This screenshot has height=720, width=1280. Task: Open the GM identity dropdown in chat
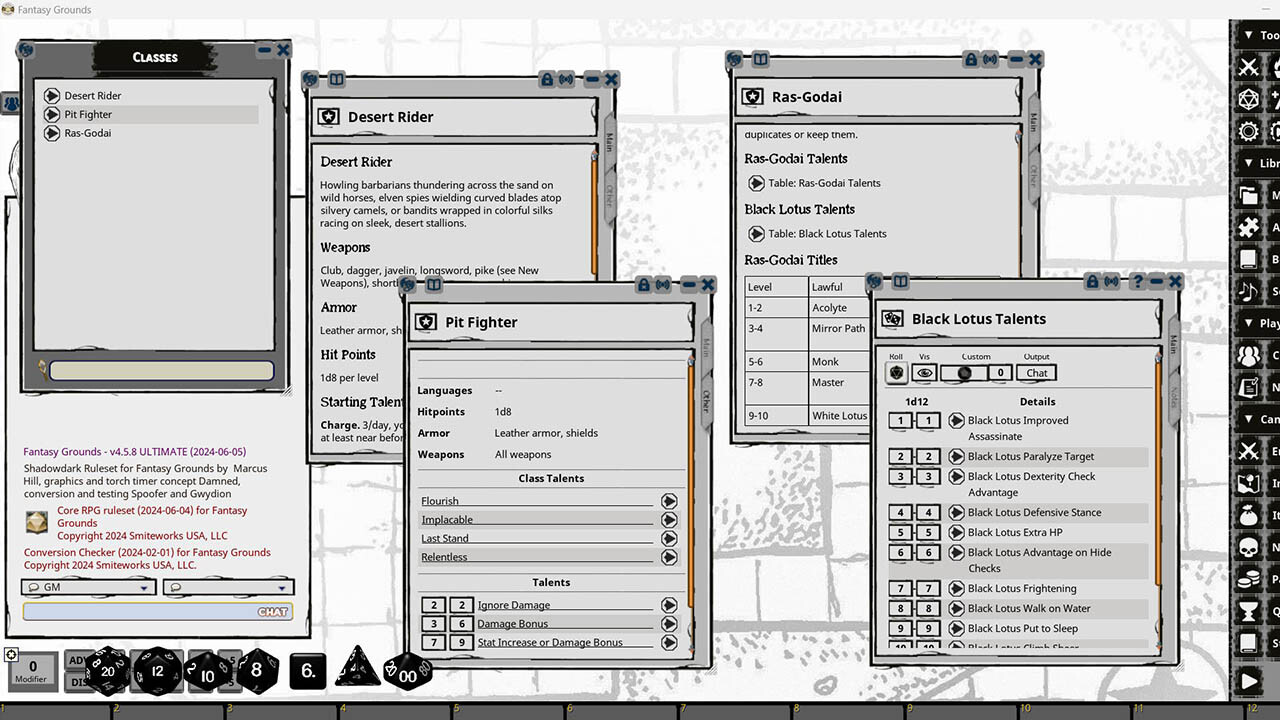[x=86, y=587]
